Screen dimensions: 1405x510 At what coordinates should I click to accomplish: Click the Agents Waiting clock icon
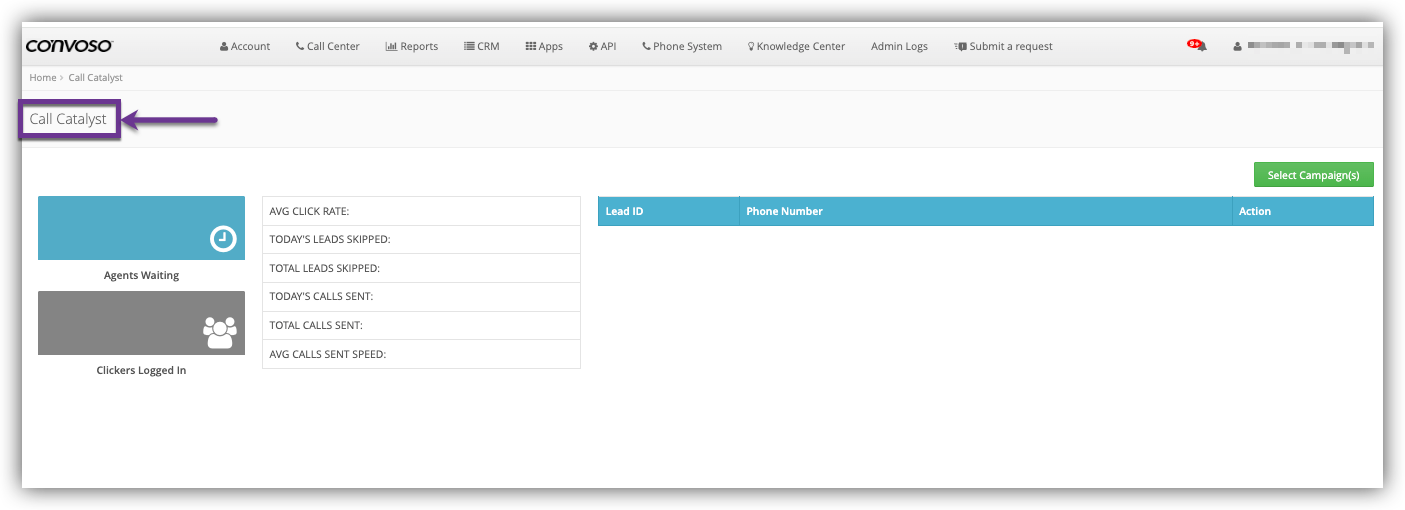point(223,239)
